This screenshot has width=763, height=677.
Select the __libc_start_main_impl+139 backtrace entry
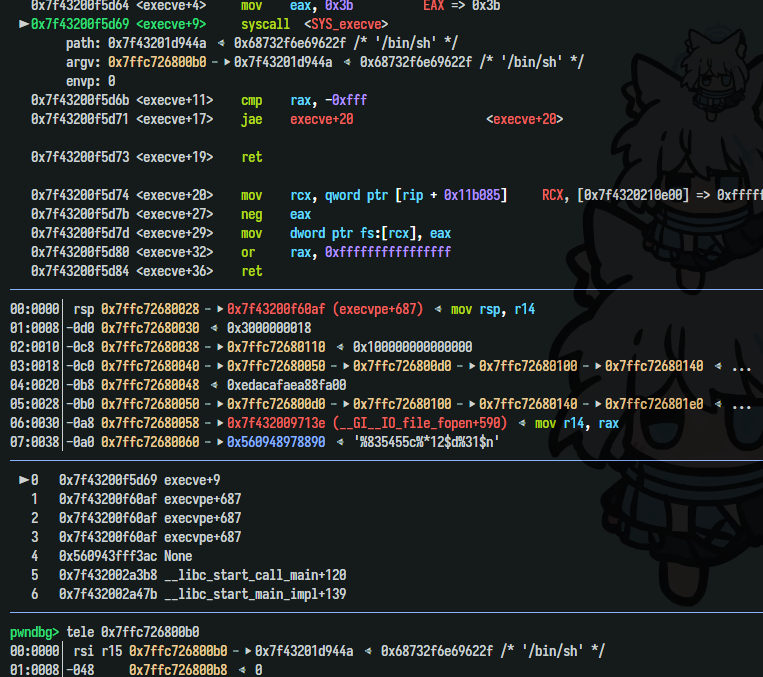pos(255,594)
